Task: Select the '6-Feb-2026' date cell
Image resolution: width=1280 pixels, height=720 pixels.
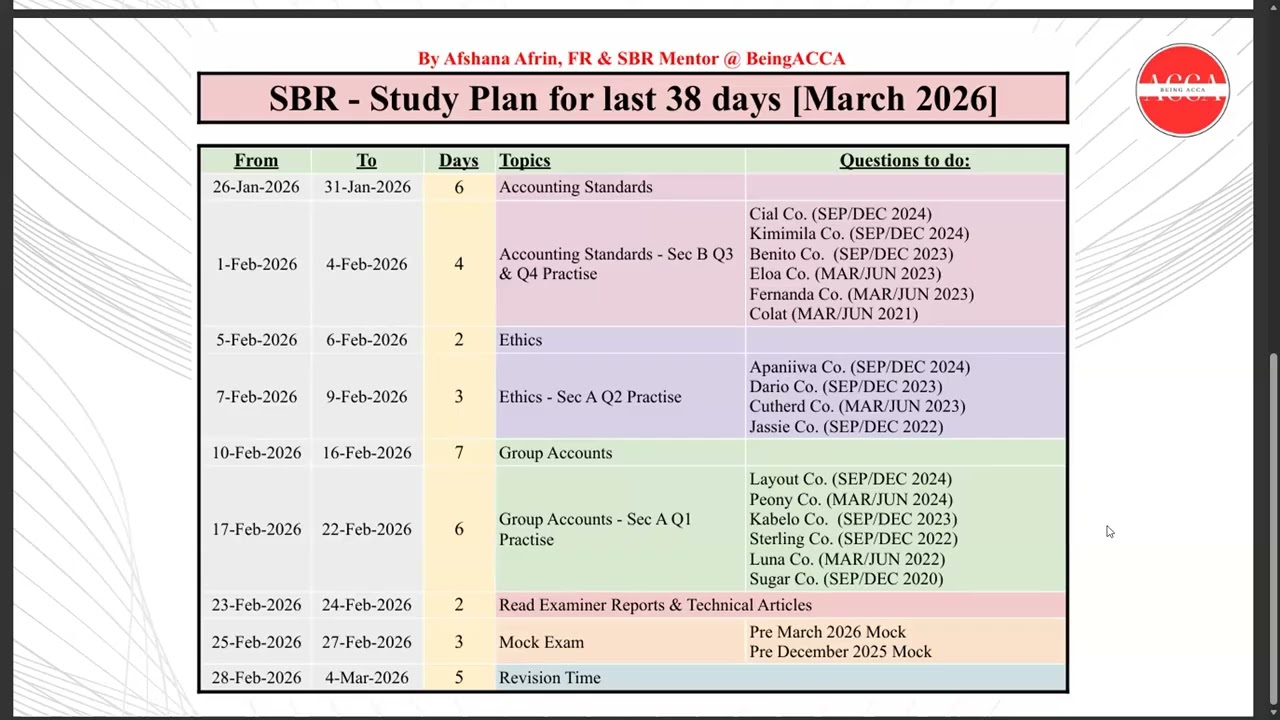Action: [x=367, y=340]
